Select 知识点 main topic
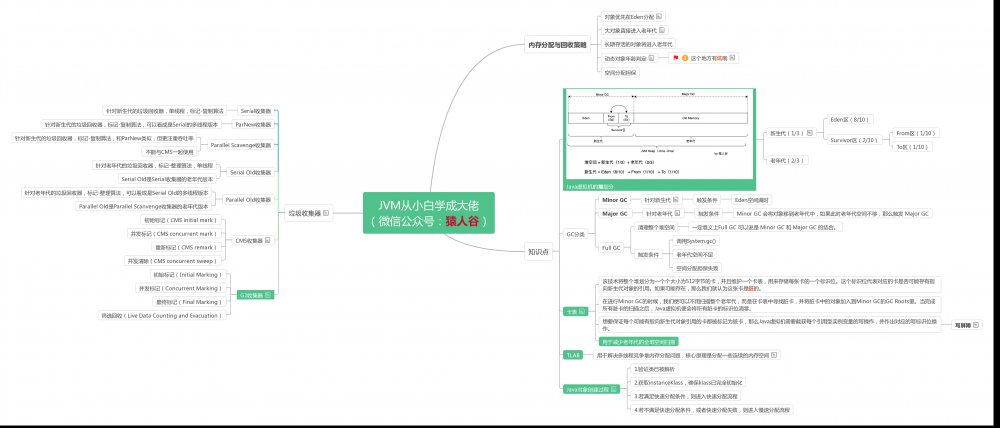Viewport: 1000px width, 428px height. [537, 252]
